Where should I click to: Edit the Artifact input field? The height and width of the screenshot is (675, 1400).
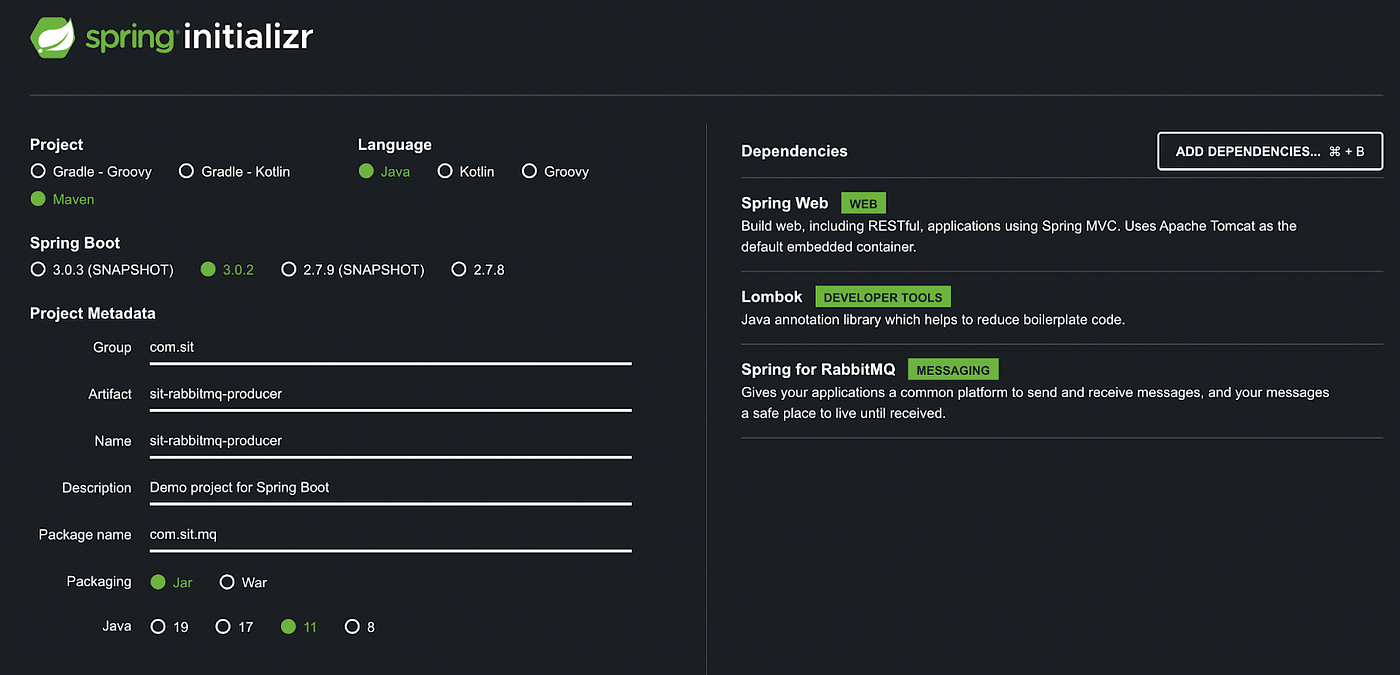(x=390, y=394)
